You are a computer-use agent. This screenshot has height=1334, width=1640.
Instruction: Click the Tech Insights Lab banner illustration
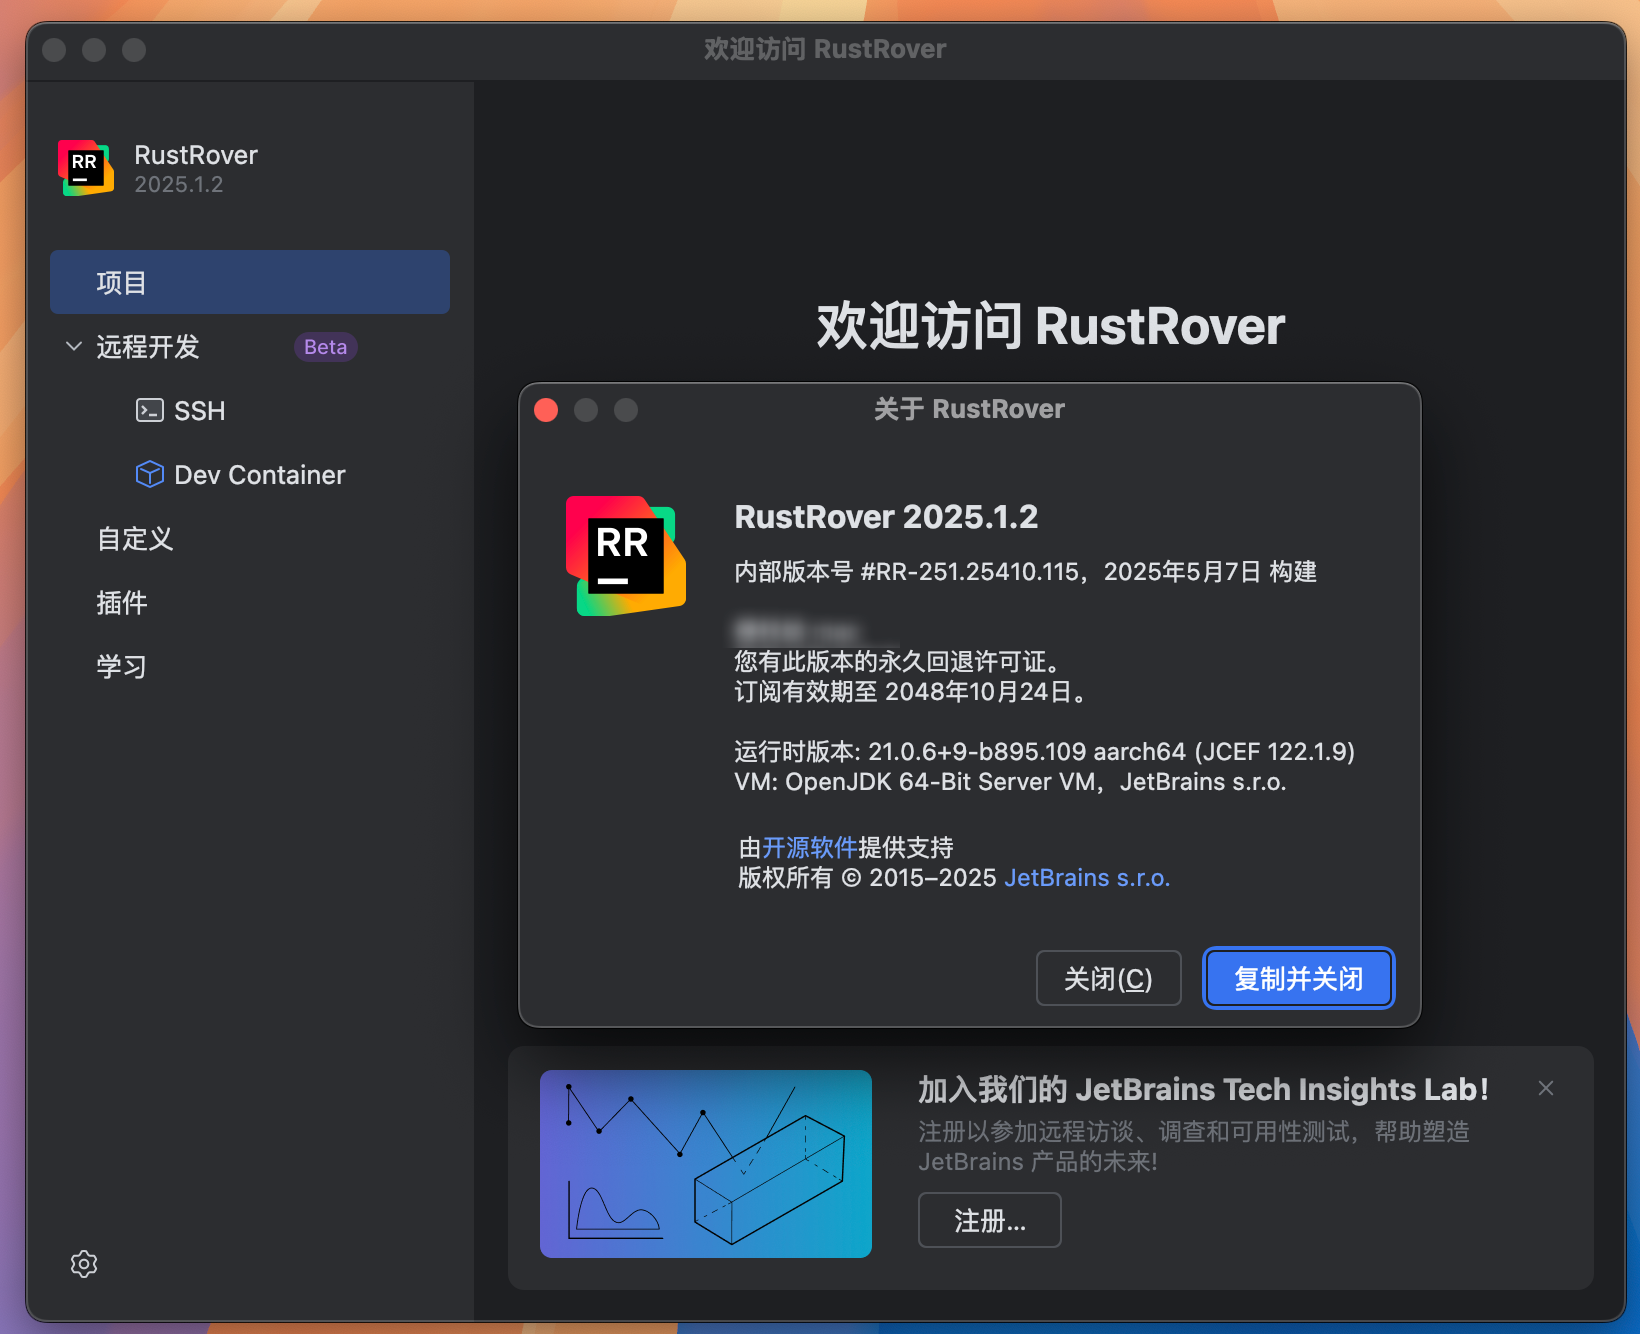pyautogui.click(x=706, y=1164)
